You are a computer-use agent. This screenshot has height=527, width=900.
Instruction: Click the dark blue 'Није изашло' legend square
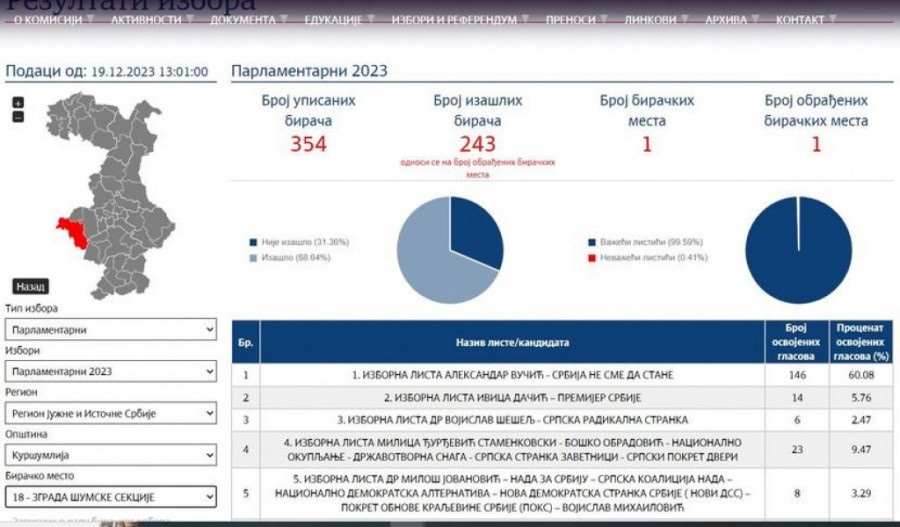pyautogui.click(x=252, y=243)
